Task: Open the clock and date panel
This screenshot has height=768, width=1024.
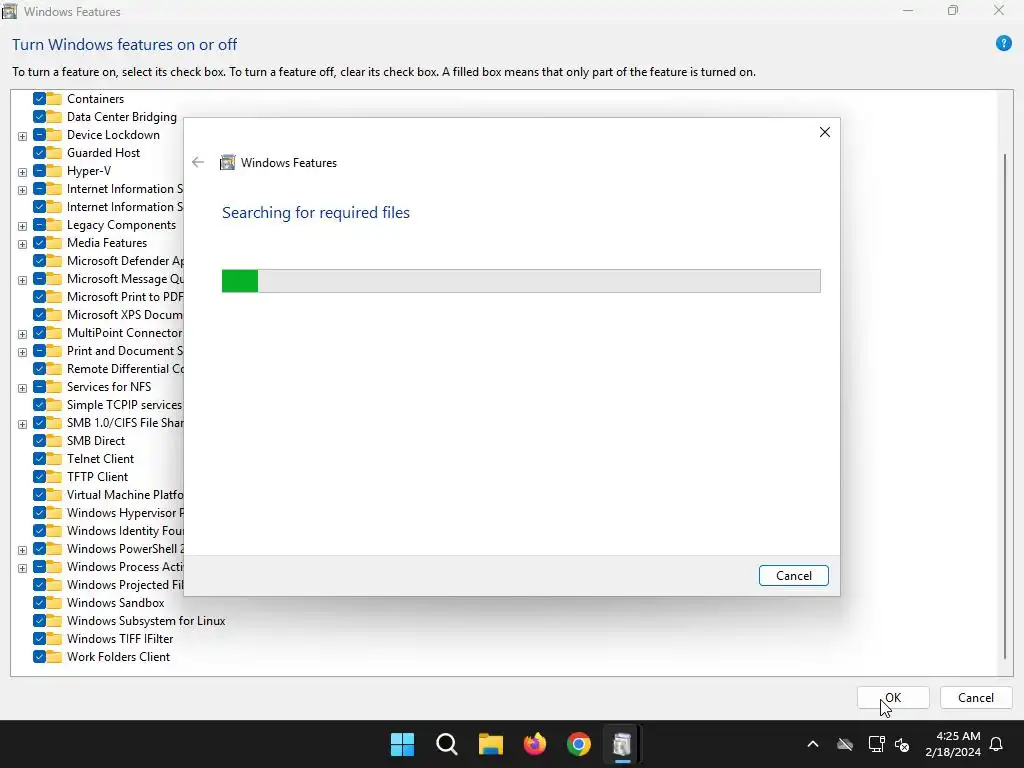Action: point(953,744)
